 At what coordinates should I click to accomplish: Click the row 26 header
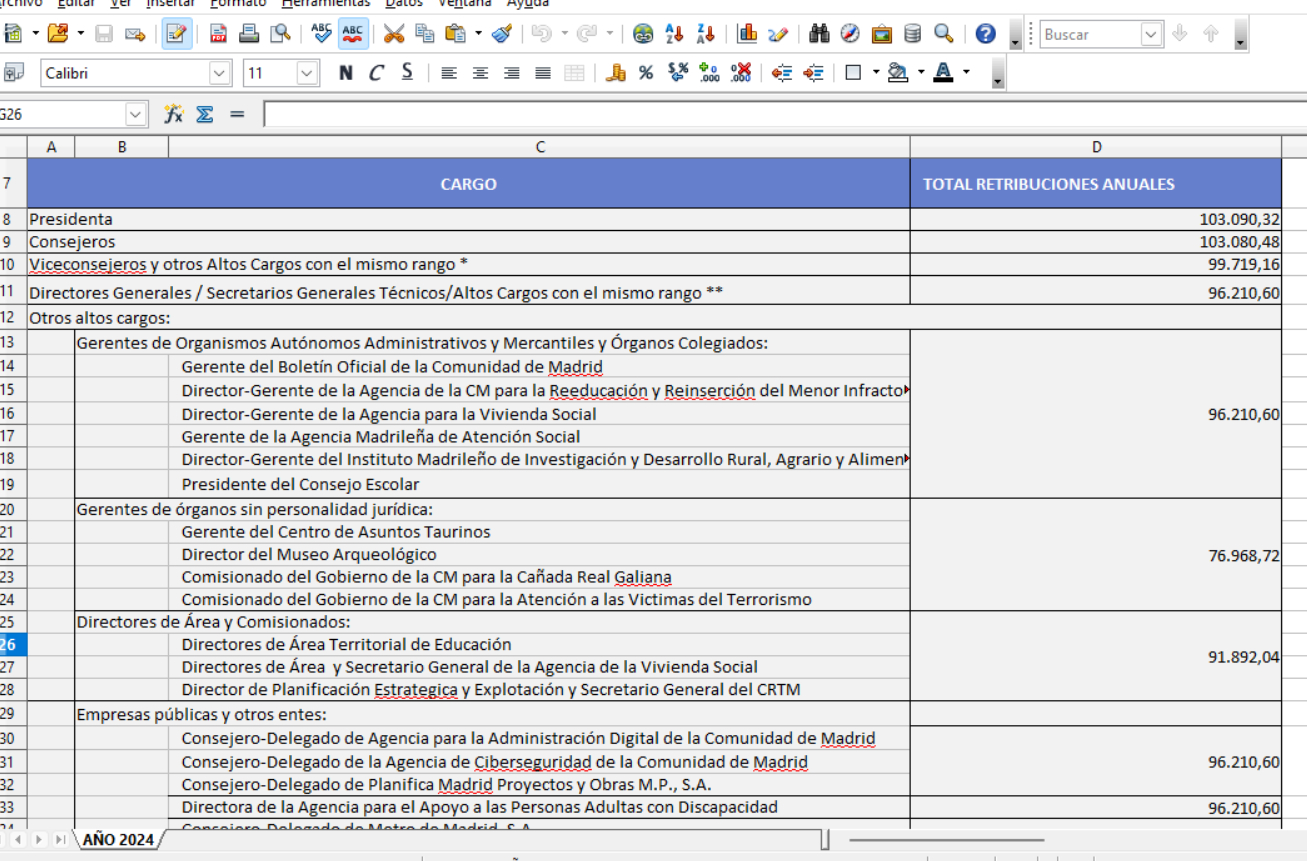(x=12, y=645)
